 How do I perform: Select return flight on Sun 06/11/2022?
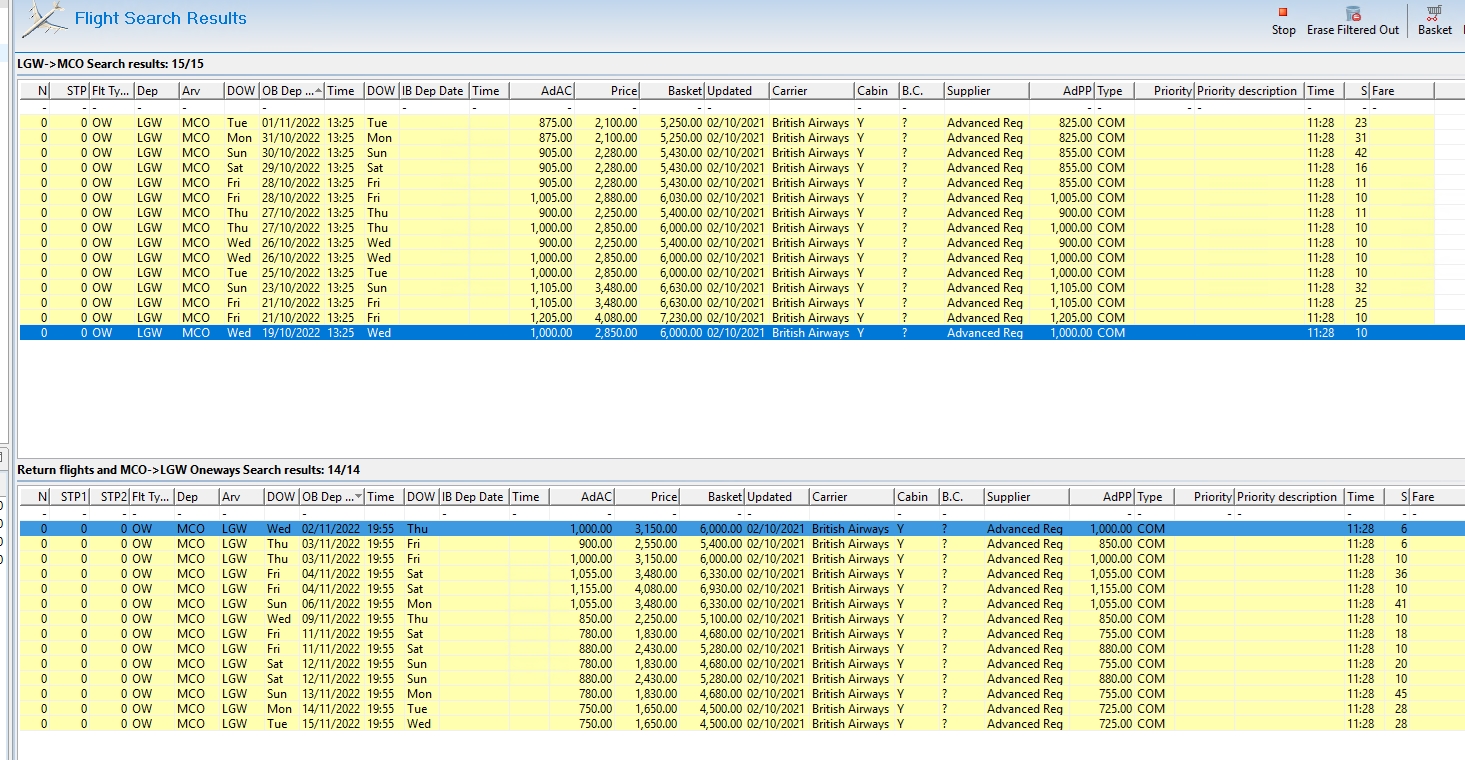(330, 604)
